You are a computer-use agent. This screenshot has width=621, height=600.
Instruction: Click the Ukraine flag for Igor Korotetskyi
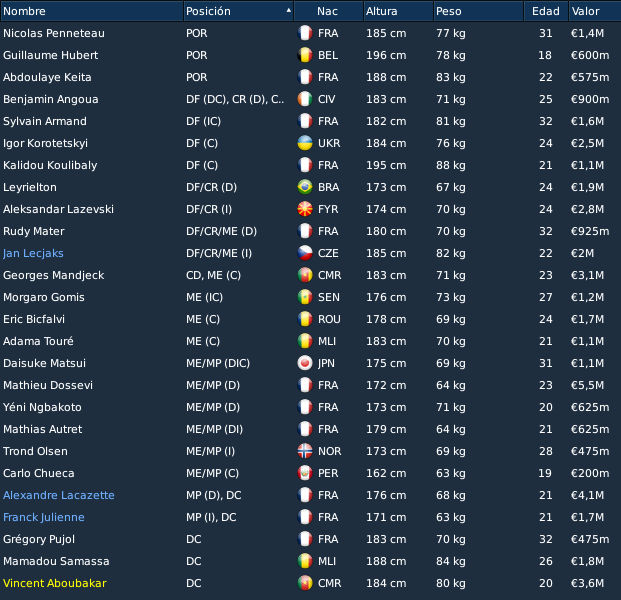[x=305, y=143]
